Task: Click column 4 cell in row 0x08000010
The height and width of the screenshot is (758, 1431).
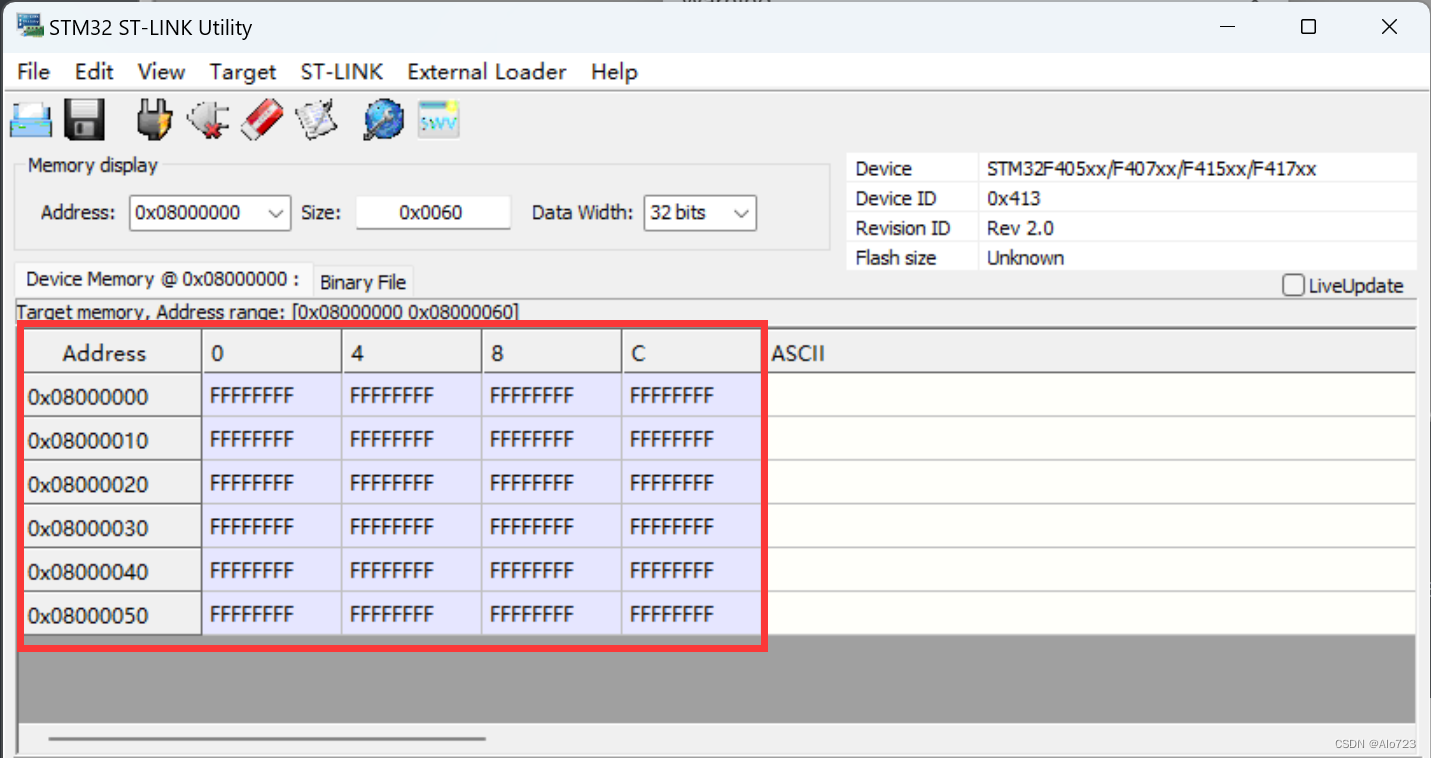Action: [x=412, y=440]
